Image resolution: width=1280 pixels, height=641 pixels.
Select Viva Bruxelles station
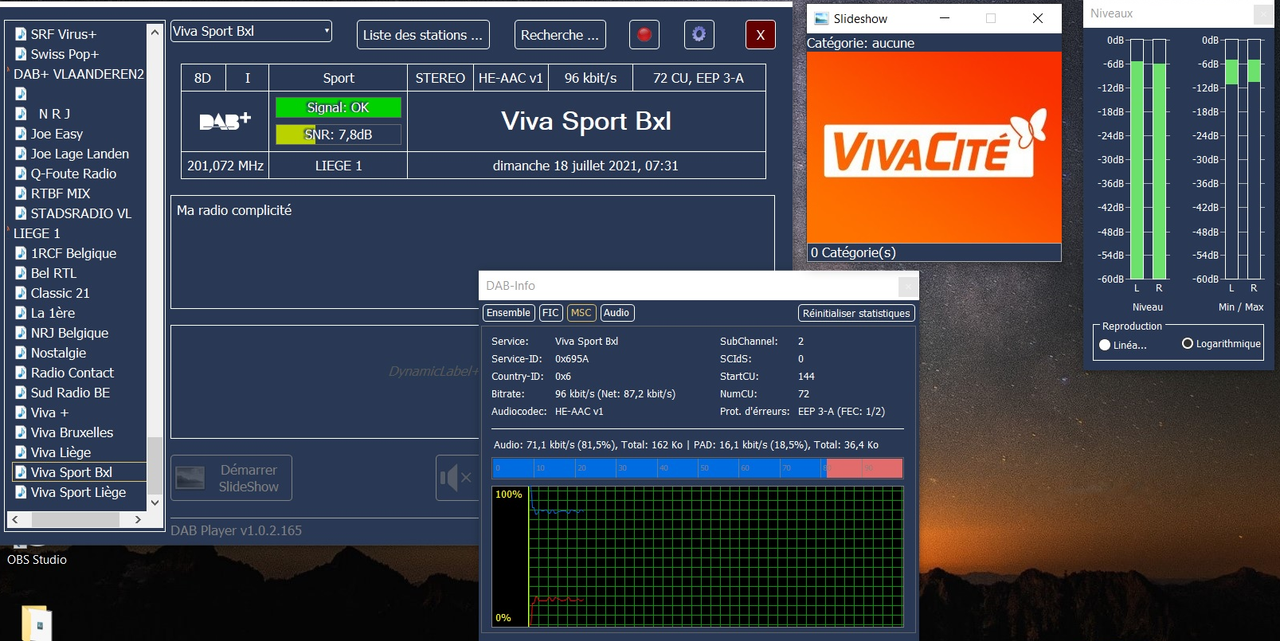[x=72, y=432]
